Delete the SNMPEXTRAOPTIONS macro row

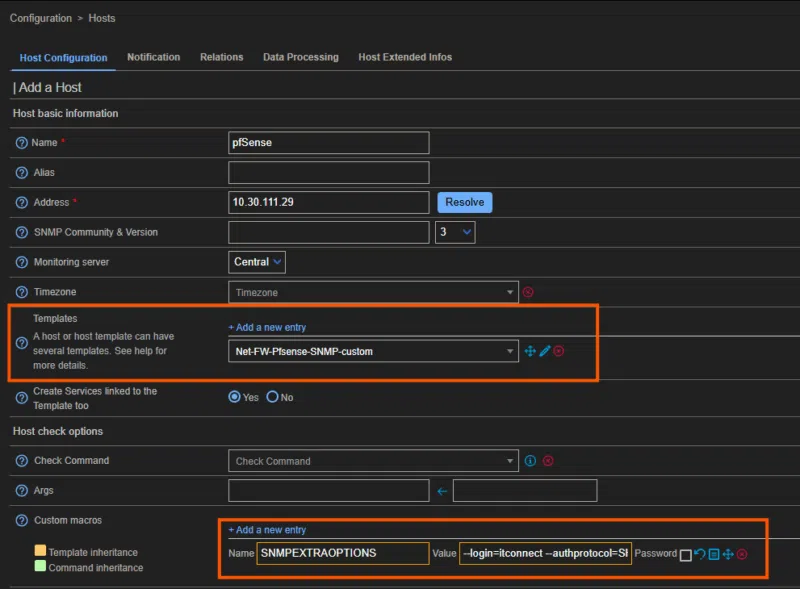pyautogui.click(x=742, y=554)
